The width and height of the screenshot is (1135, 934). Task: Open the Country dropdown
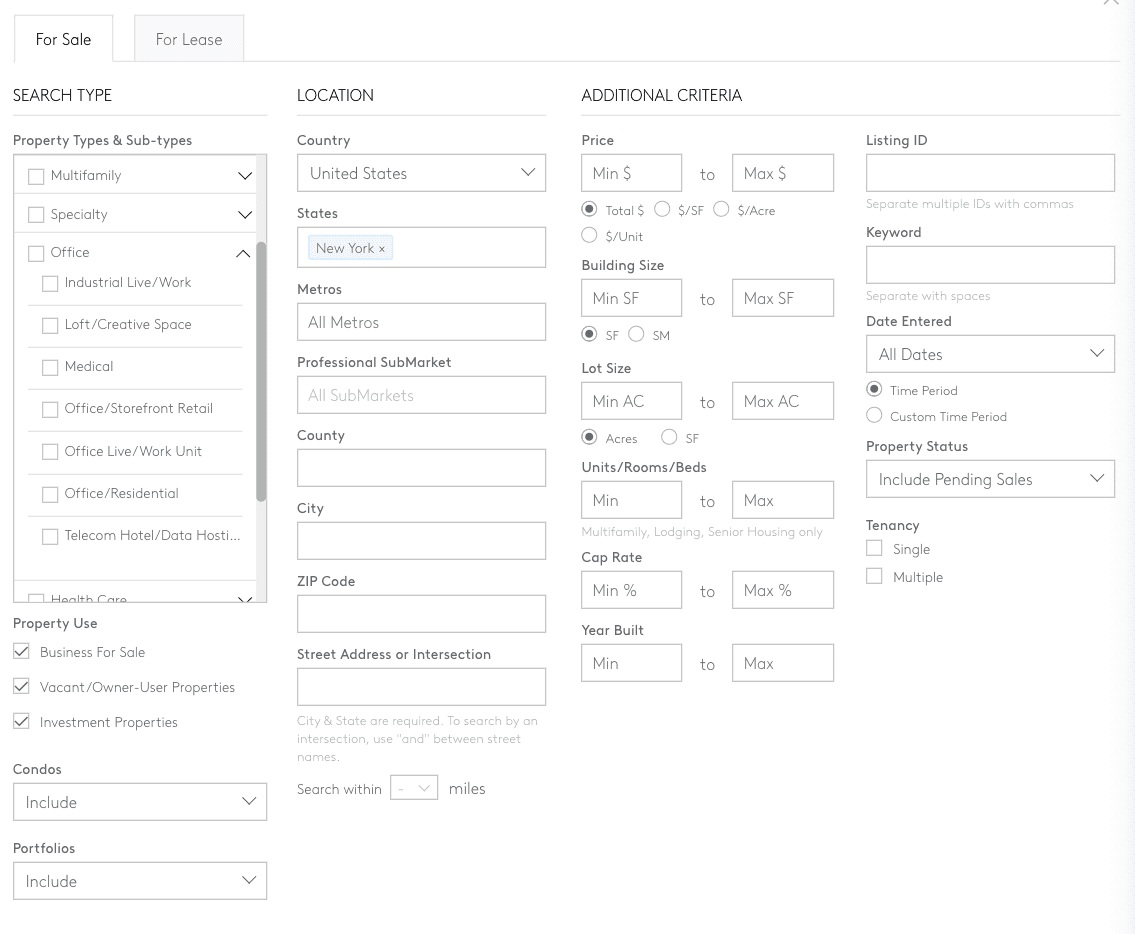[x=421, y=173]
